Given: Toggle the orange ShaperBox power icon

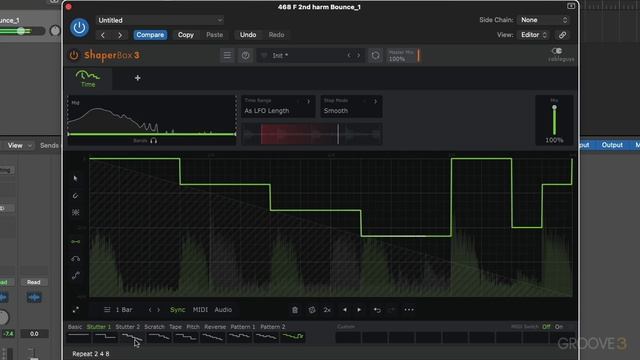Looking at the screenshot, I should coord(74,55).
